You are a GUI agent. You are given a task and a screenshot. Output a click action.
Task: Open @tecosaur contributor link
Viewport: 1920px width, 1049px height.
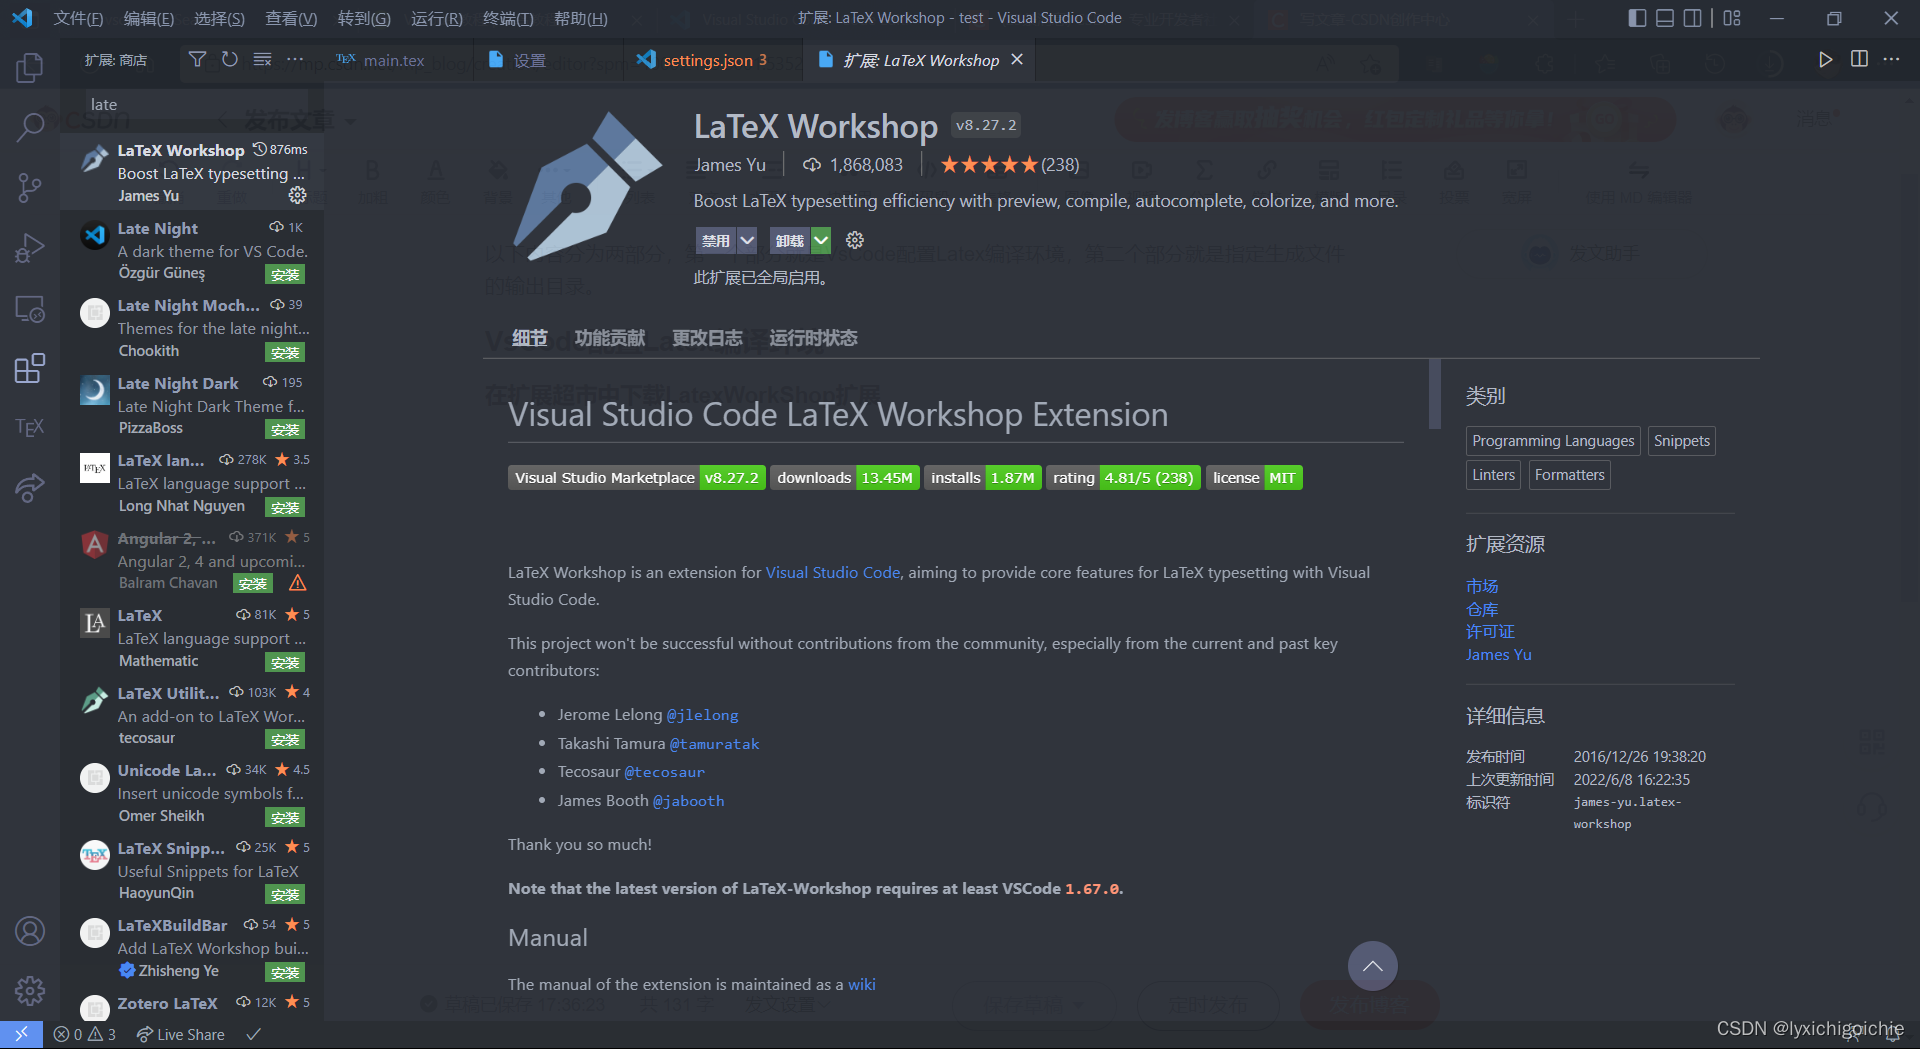coord(664,772)
